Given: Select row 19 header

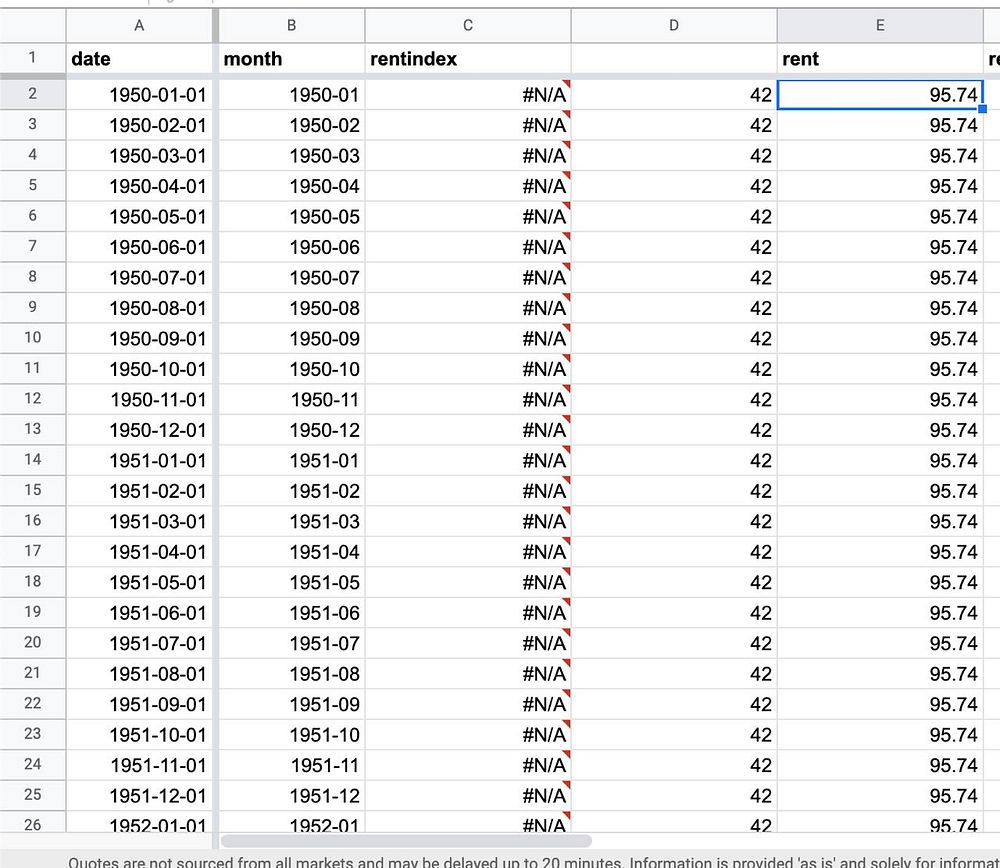Looking at the screenshot, I should [x=33, y=612].
